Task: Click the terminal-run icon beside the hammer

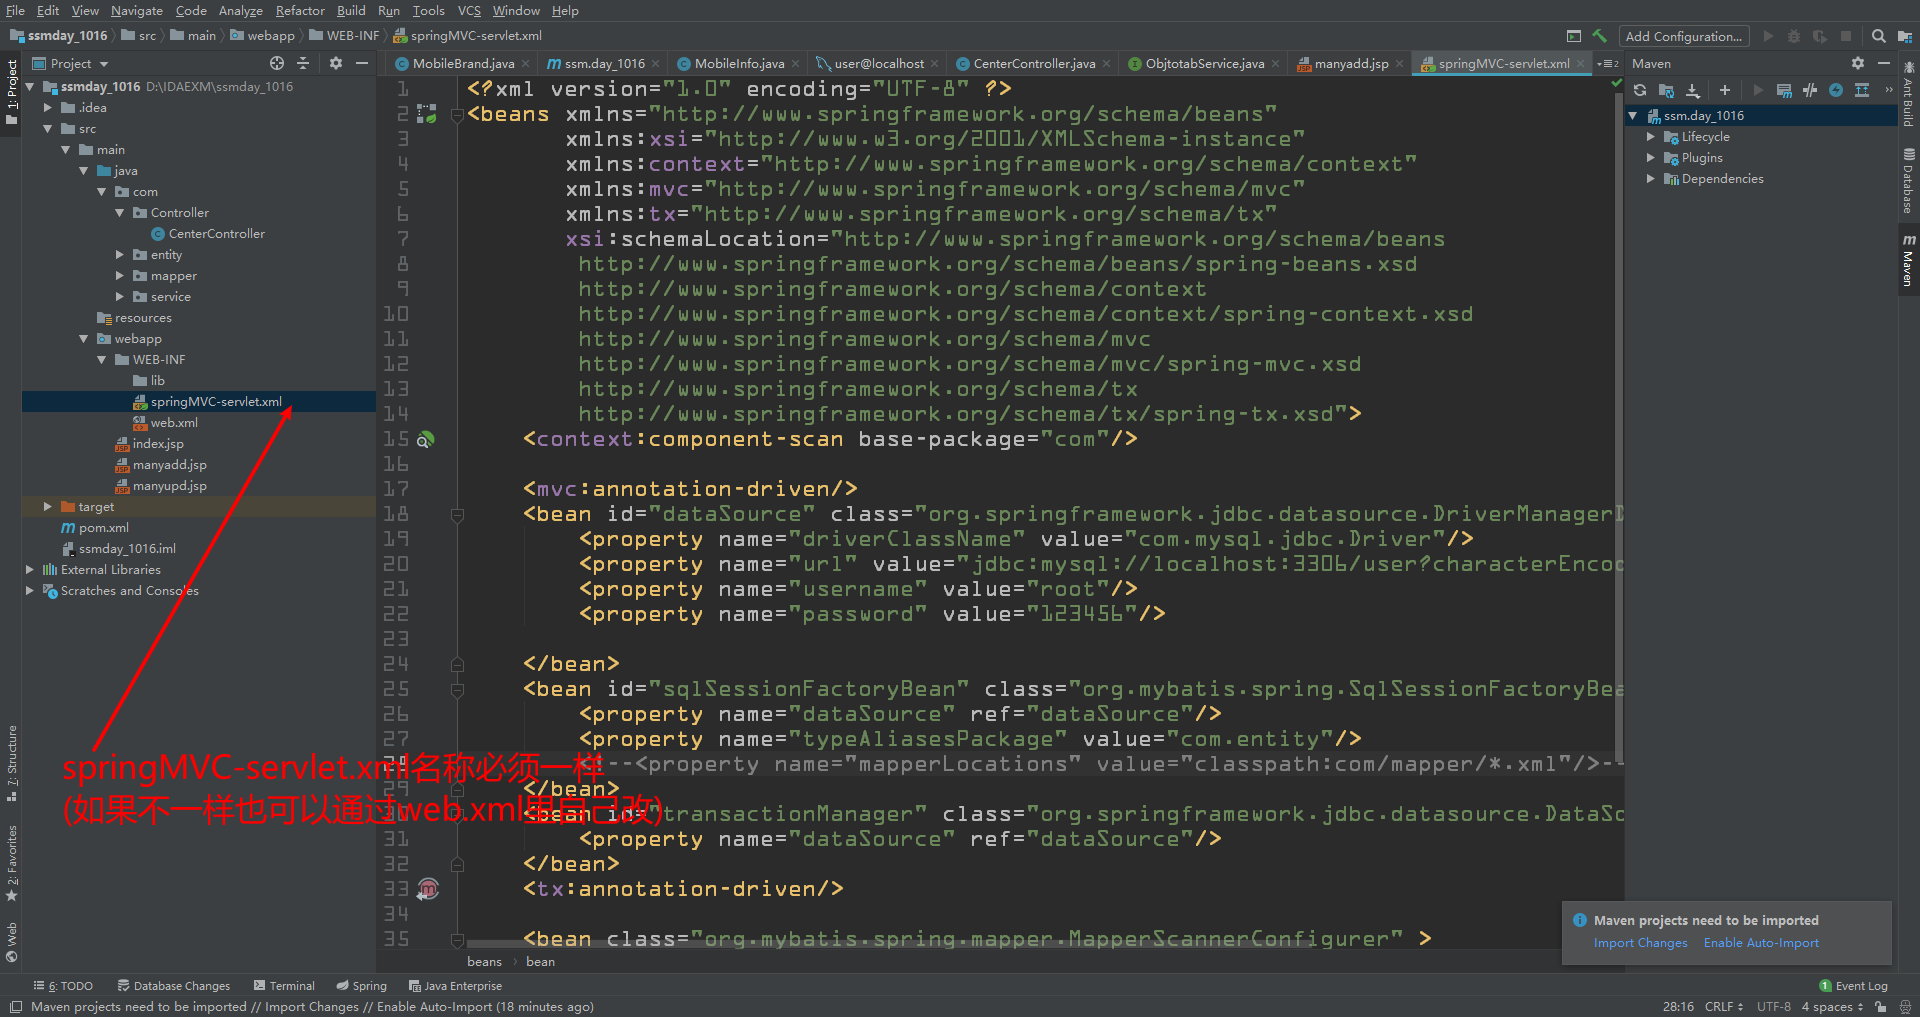Action: point(1574,36)
